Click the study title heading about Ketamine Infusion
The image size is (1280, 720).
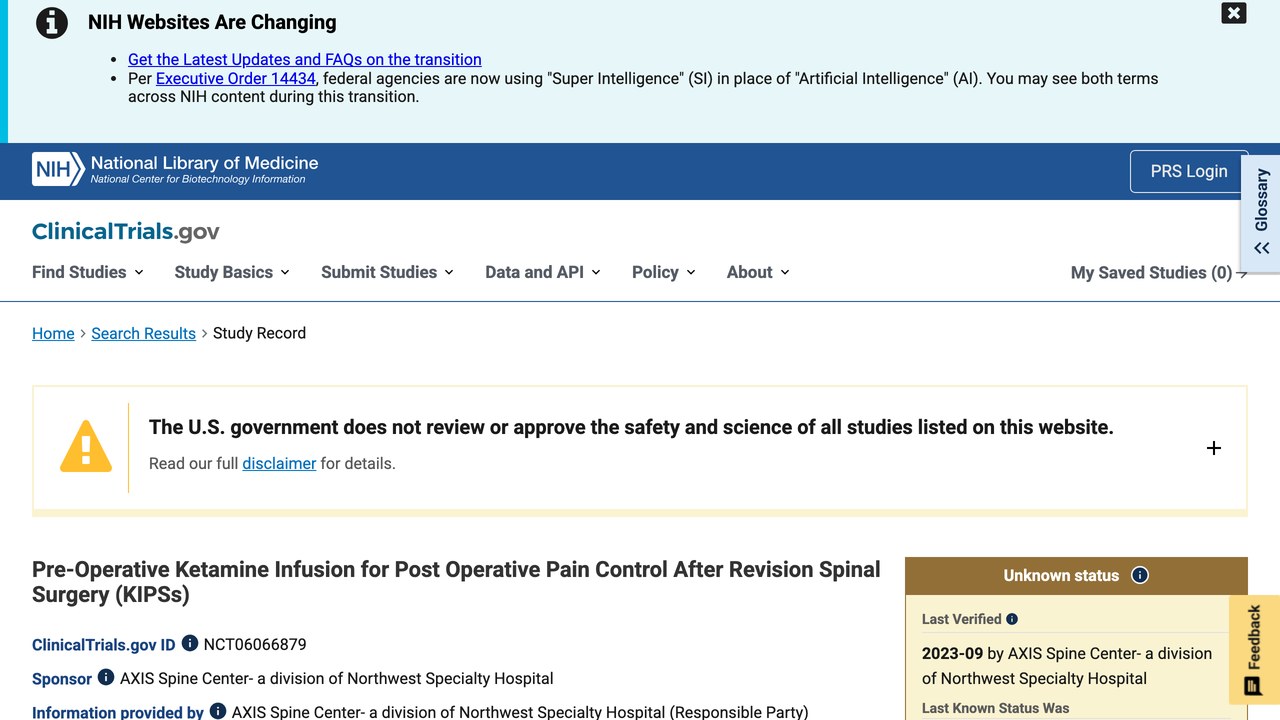pyautogui.click(x=456, y=582)
